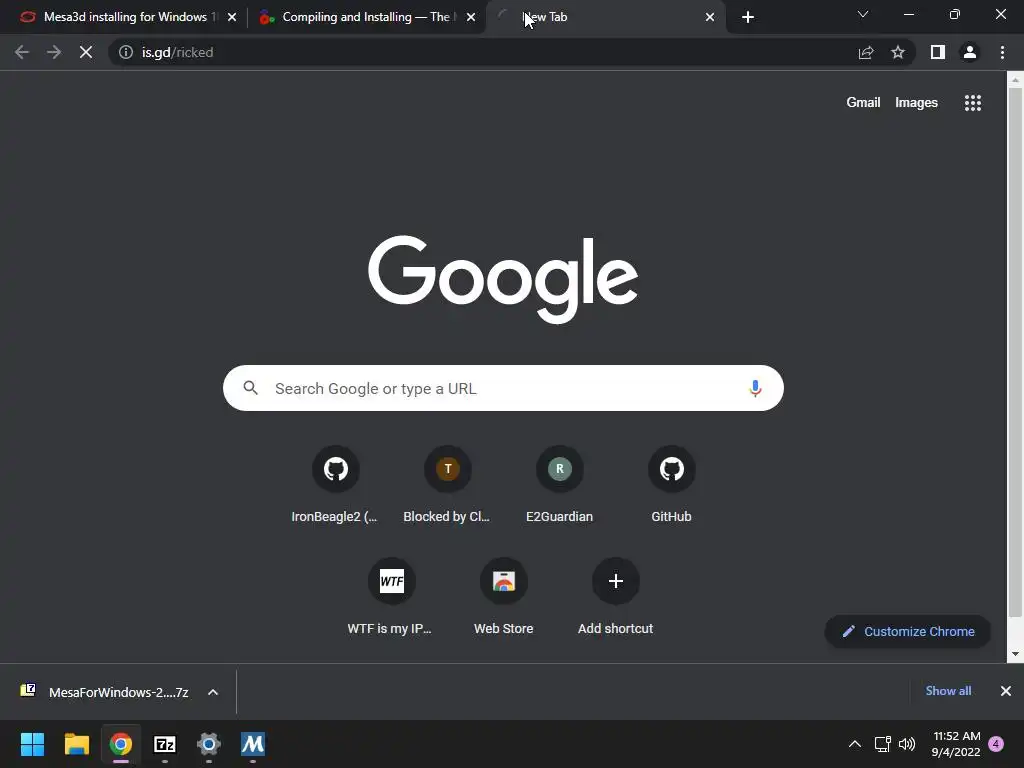
Task: Open the Chrome side panel
Action: pos(938,52)
